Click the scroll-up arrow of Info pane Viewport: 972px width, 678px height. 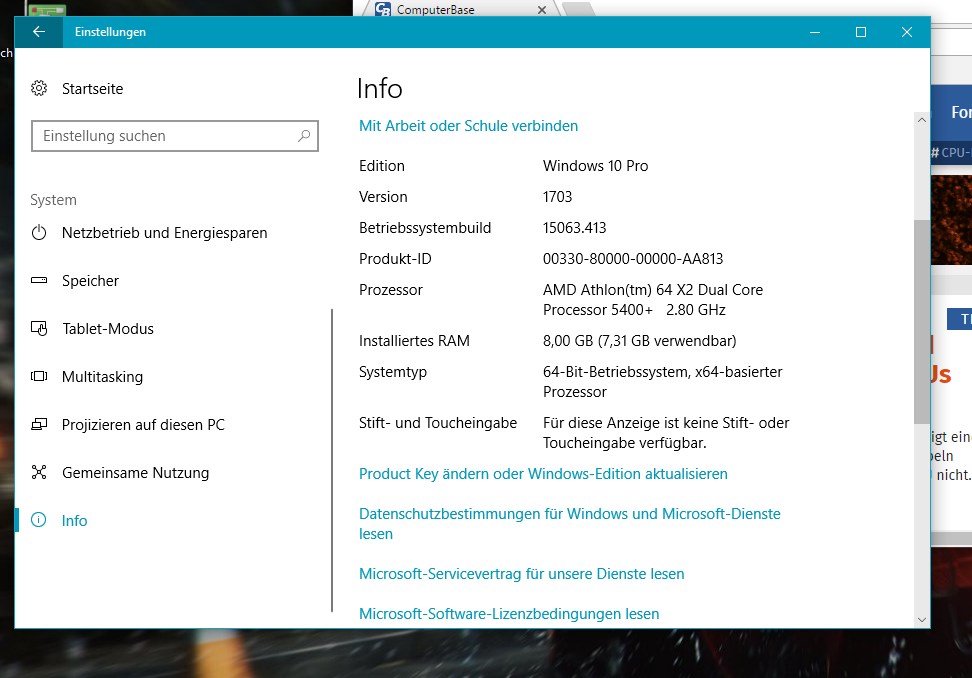(x=922, y=120)
